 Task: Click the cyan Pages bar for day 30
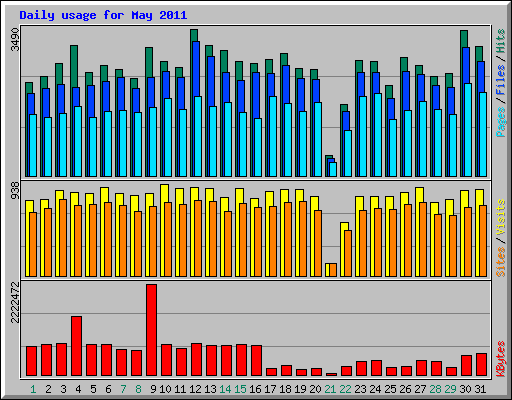click(x=468, y=130)
